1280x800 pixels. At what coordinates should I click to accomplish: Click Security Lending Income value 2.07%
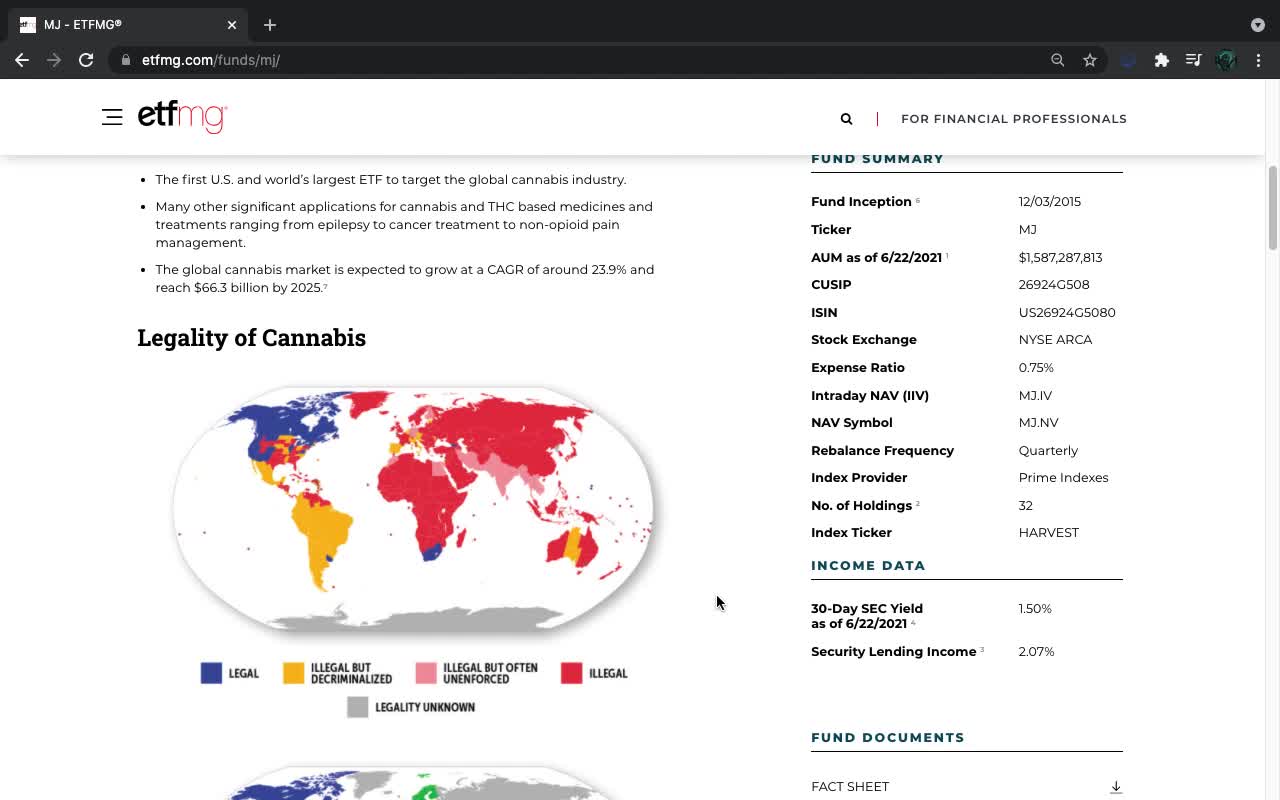[1037, 652]
